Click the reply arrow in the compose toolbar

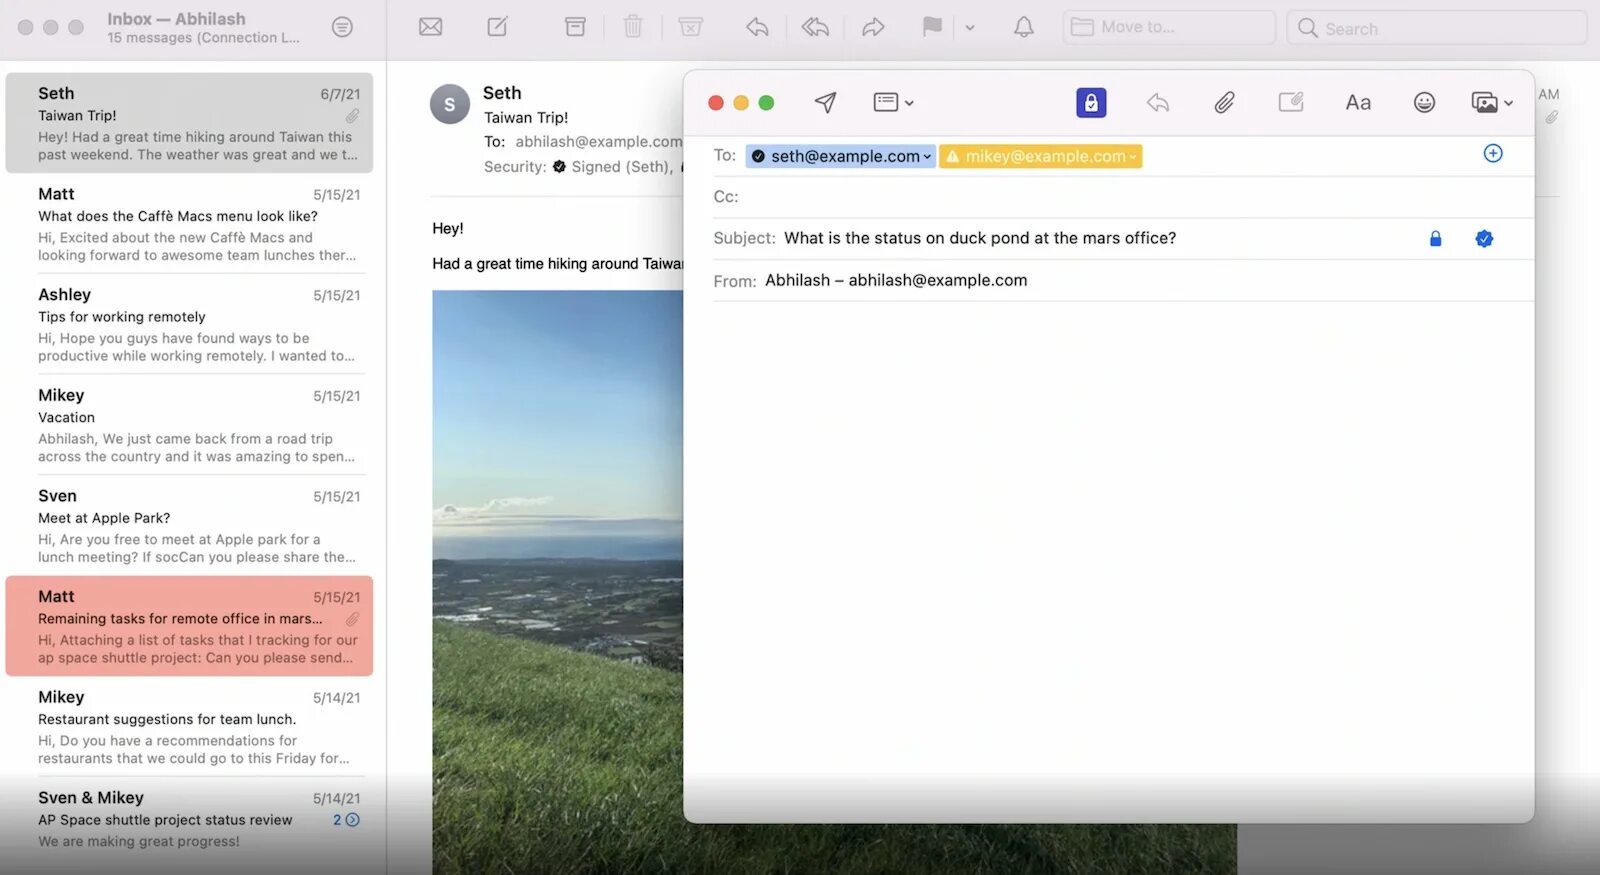click(x=1158, y=102)
